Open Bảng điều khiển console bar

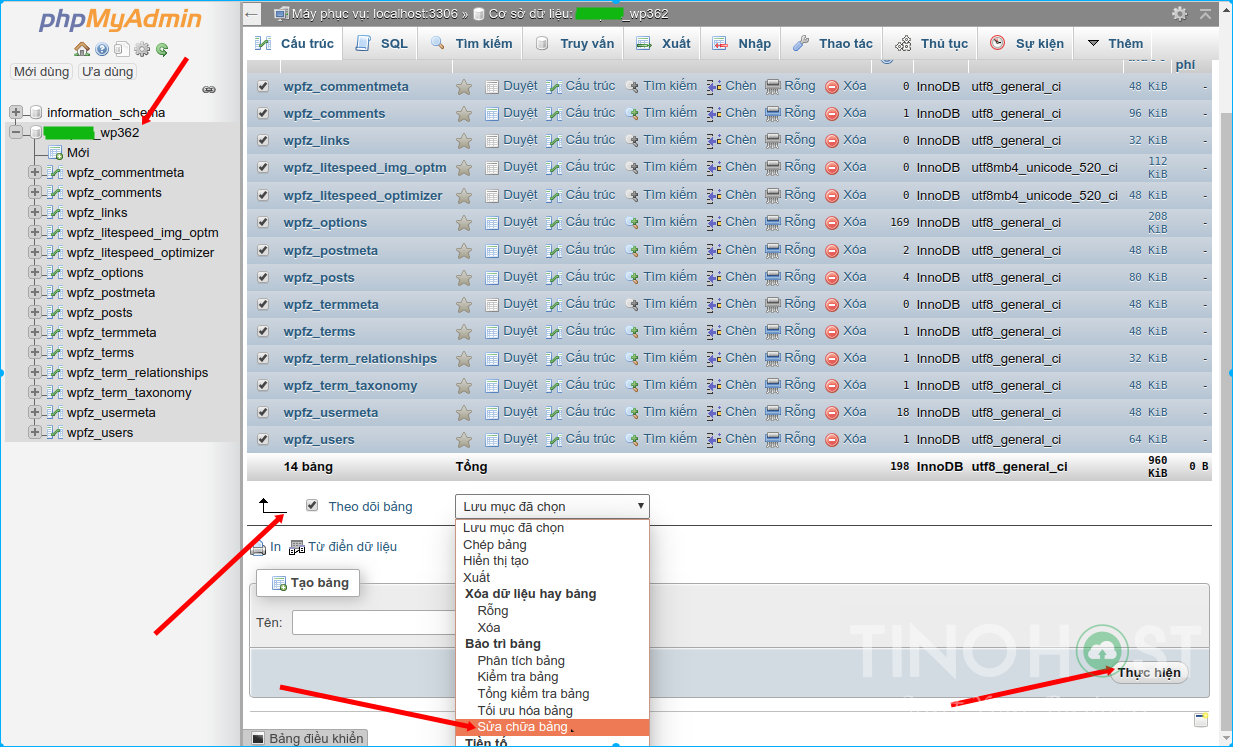click(307, 738)
